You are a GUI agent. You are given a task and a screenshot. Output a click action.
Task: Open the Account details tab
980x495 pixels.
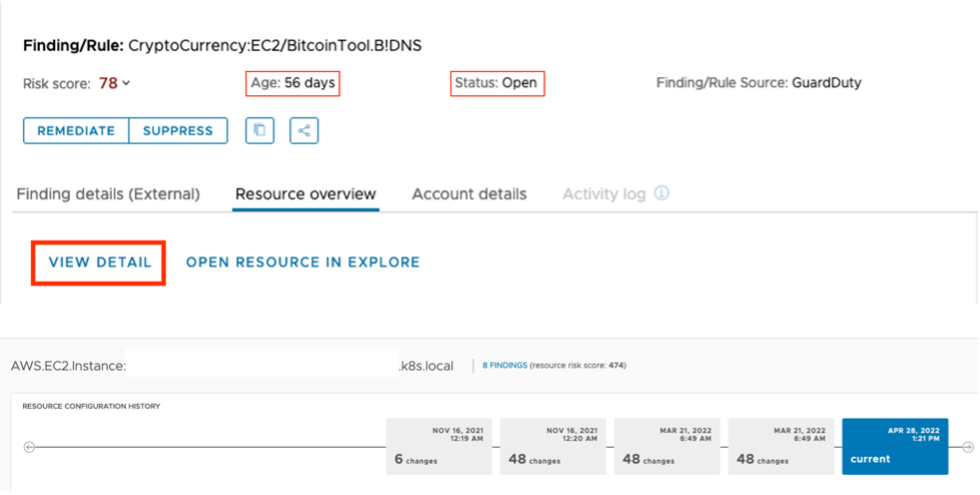pyautogui.click(x=469, y=194)
